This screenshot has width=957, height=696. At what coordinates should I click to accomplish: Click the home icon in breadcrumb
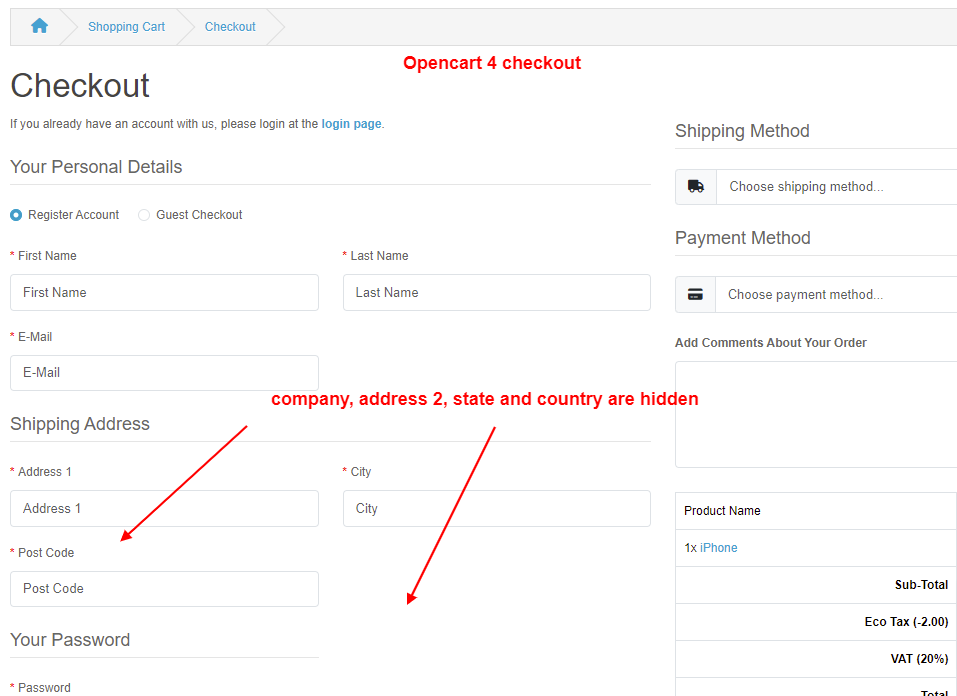[x=39, y=27]
